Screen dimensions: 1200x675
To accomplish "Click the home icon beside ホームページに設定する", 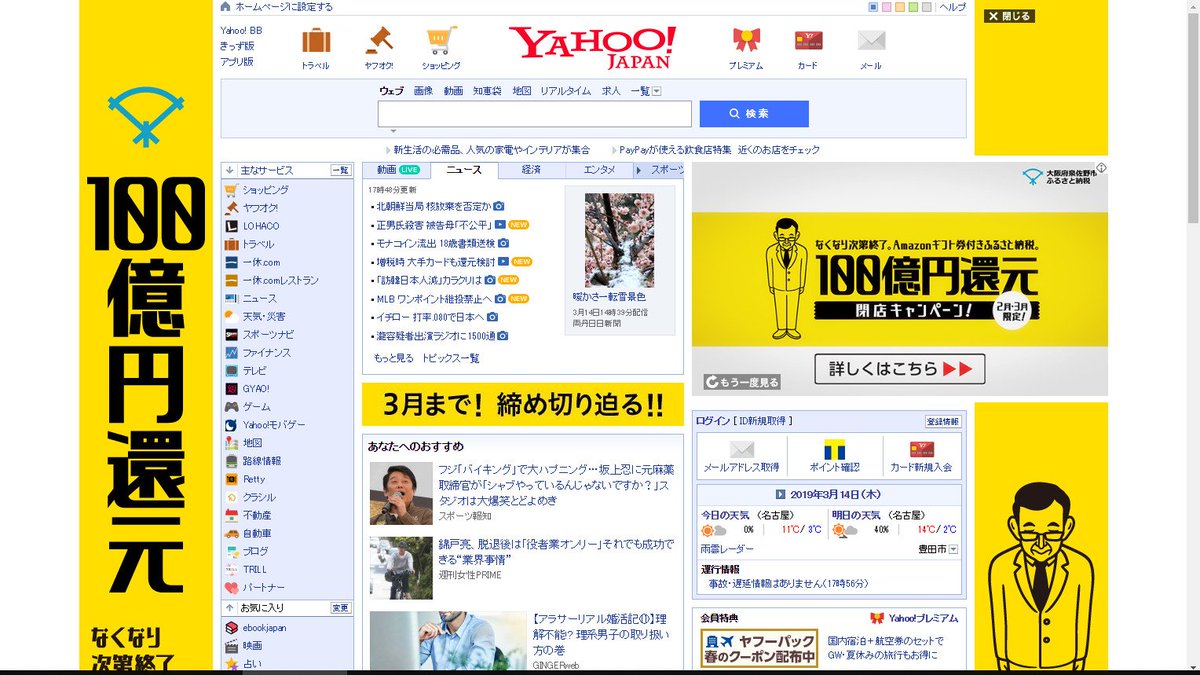I will [x=225, y=7].
